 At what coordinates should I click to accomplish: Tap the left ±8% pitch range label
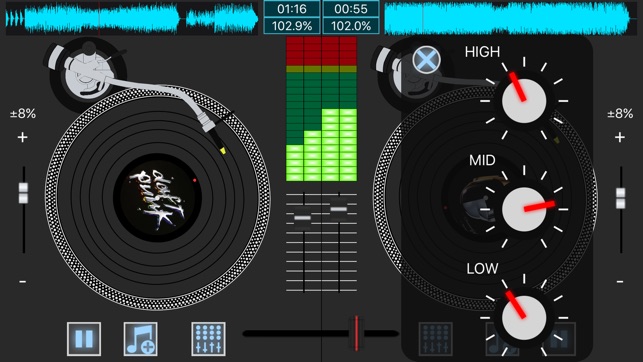pyautogui.click(x=23, y=114)
